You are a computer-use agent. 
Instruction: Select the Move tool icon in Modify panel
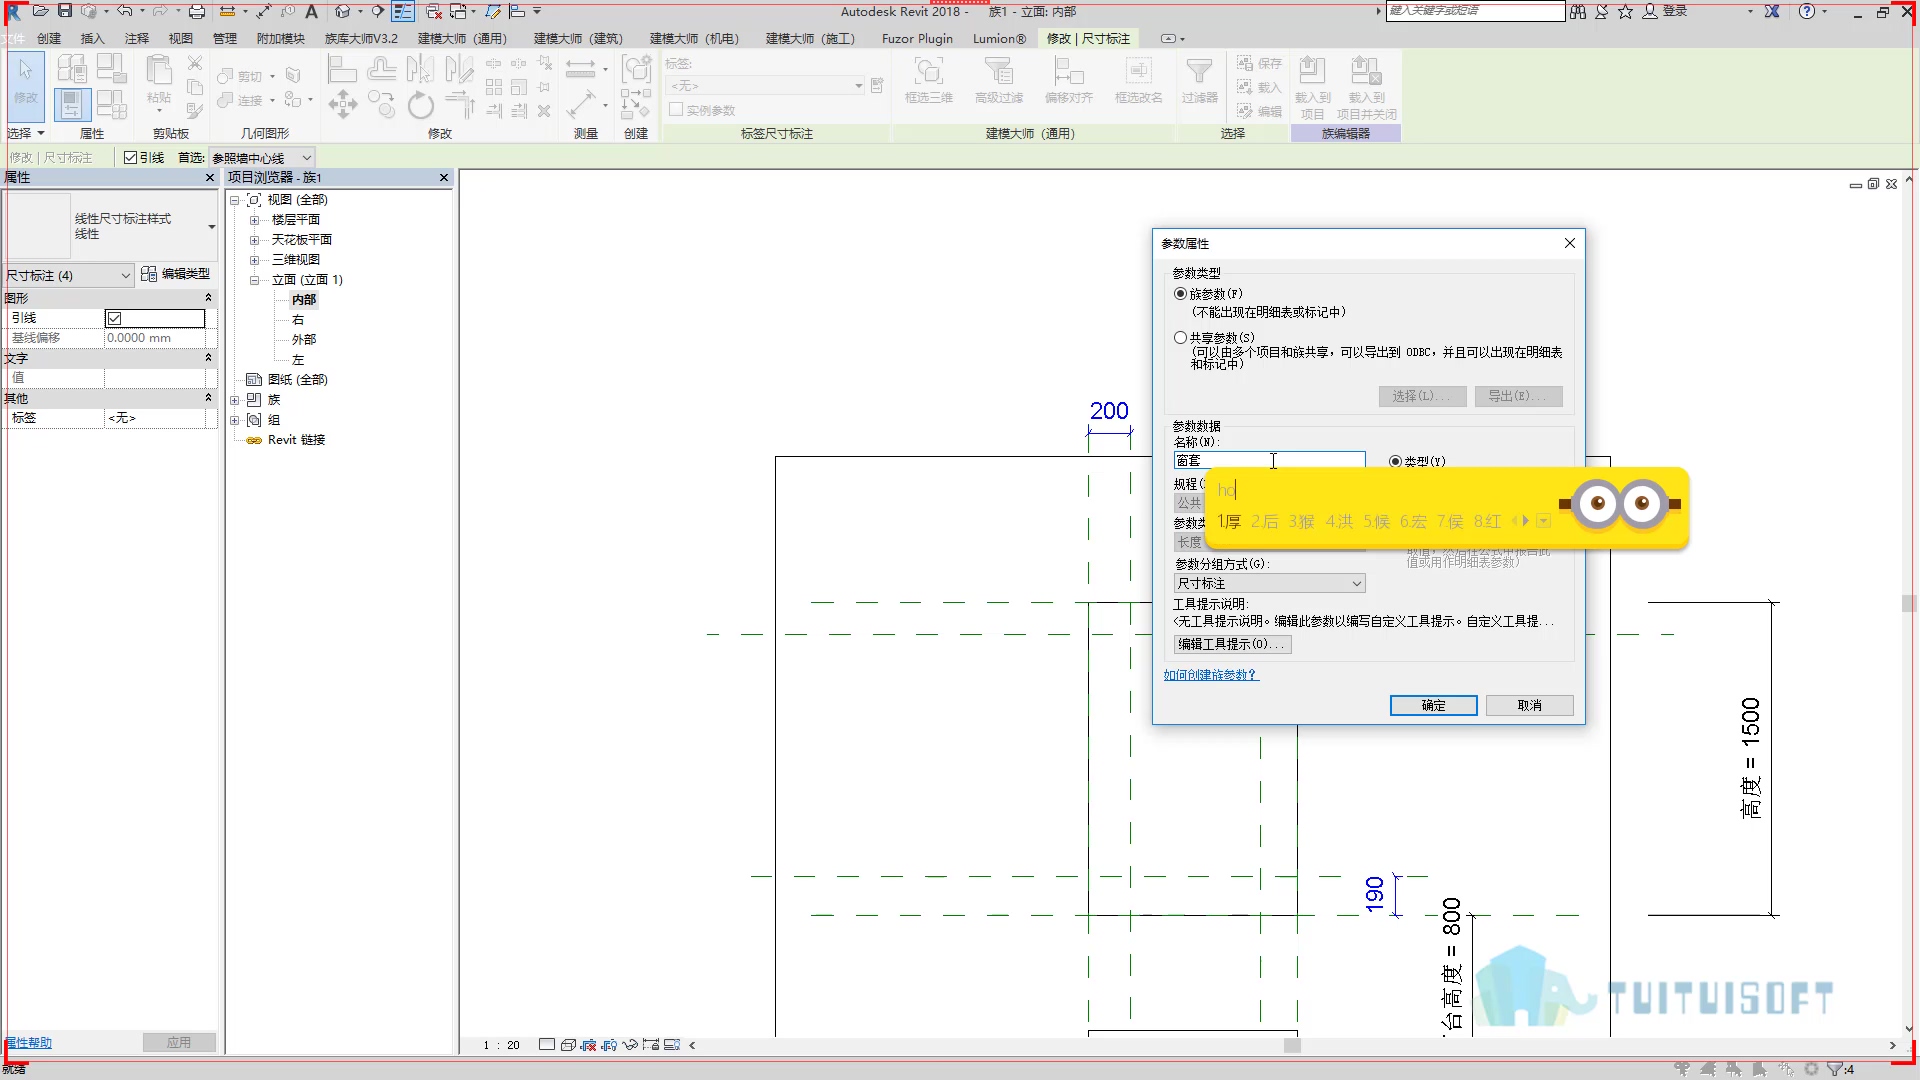click(342, 104)
